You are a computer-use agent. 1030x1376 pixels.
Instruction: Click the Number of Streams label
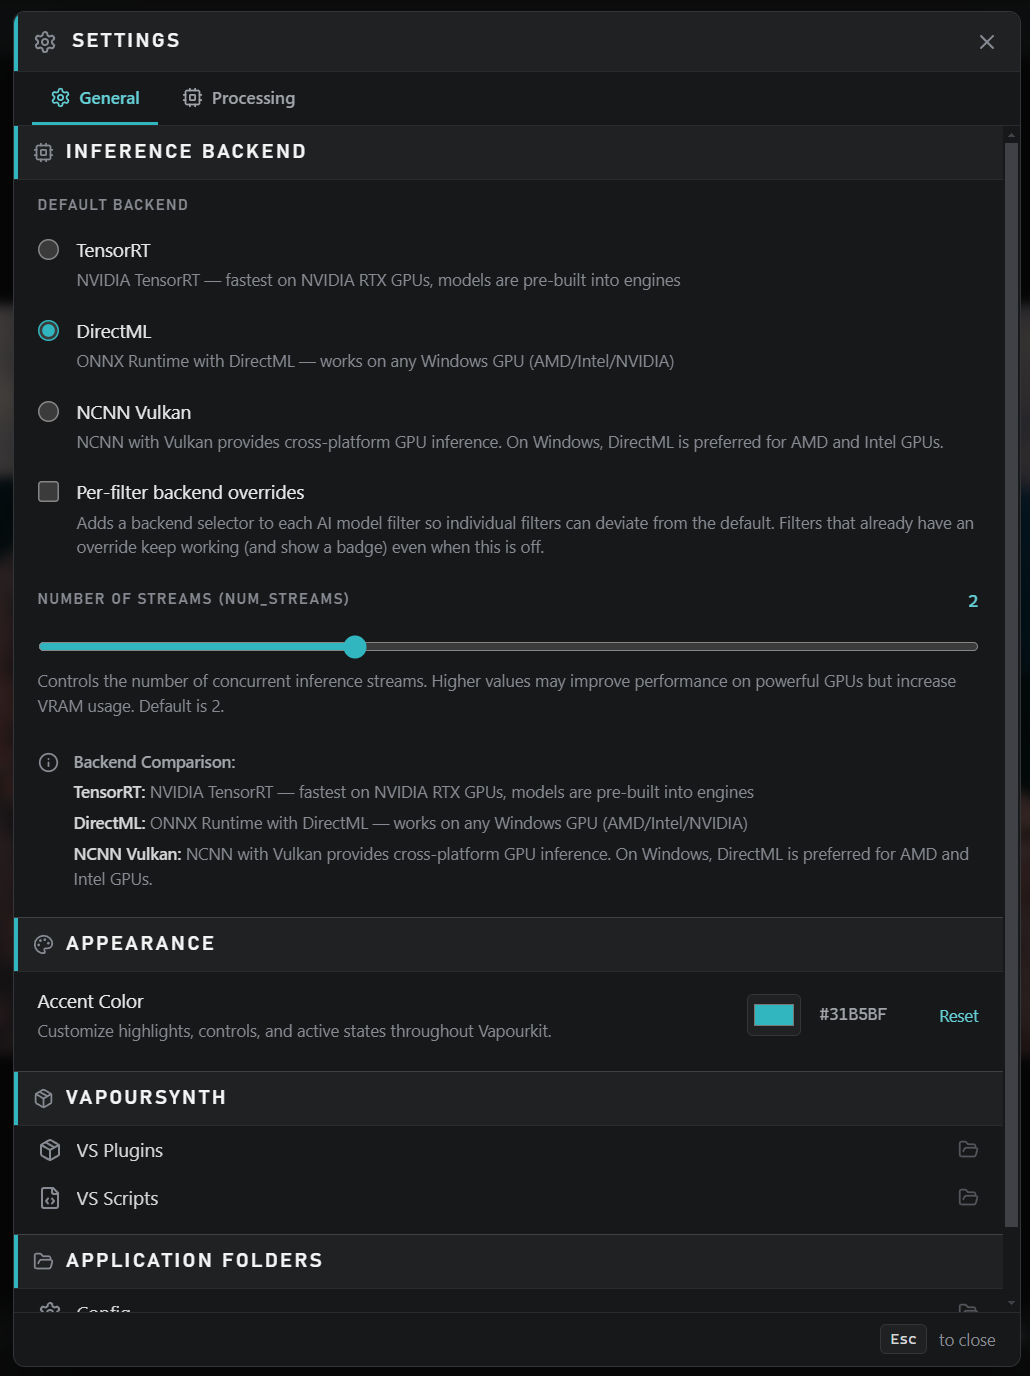tap(193, 599)
